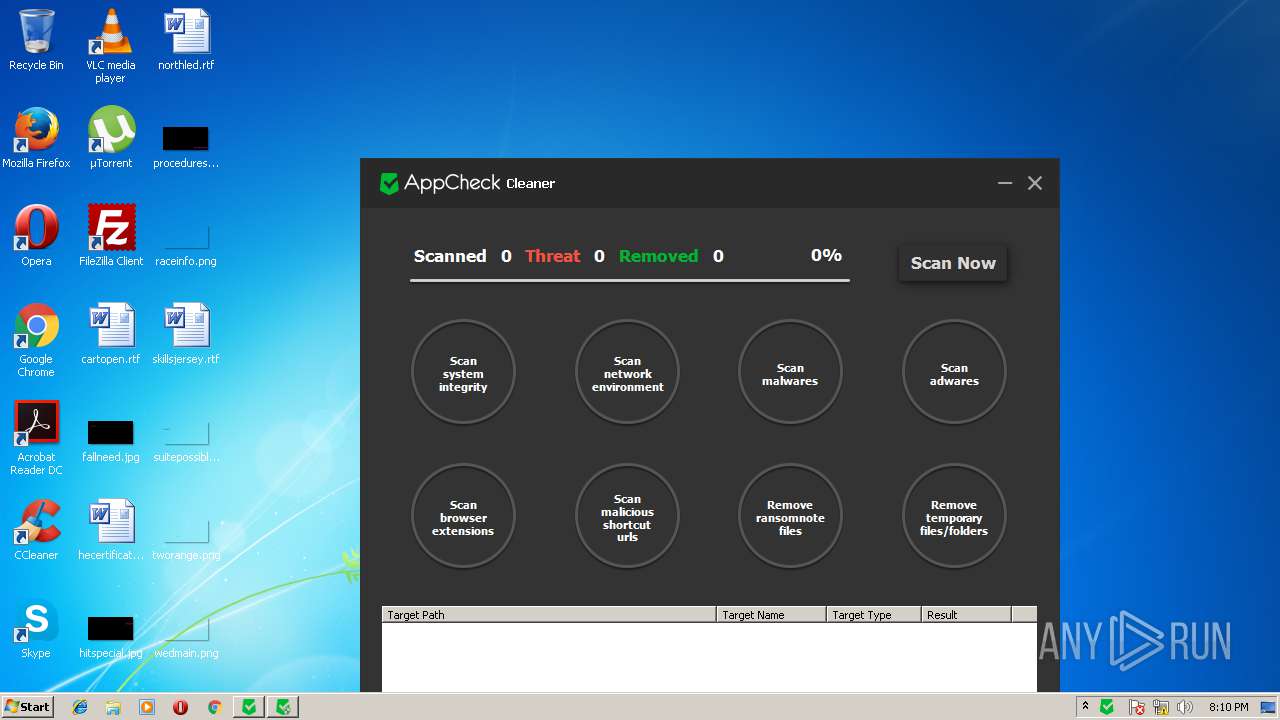Open Internet Explorer from taskbar
This screenshot has width=1280, height=720.
80,707
